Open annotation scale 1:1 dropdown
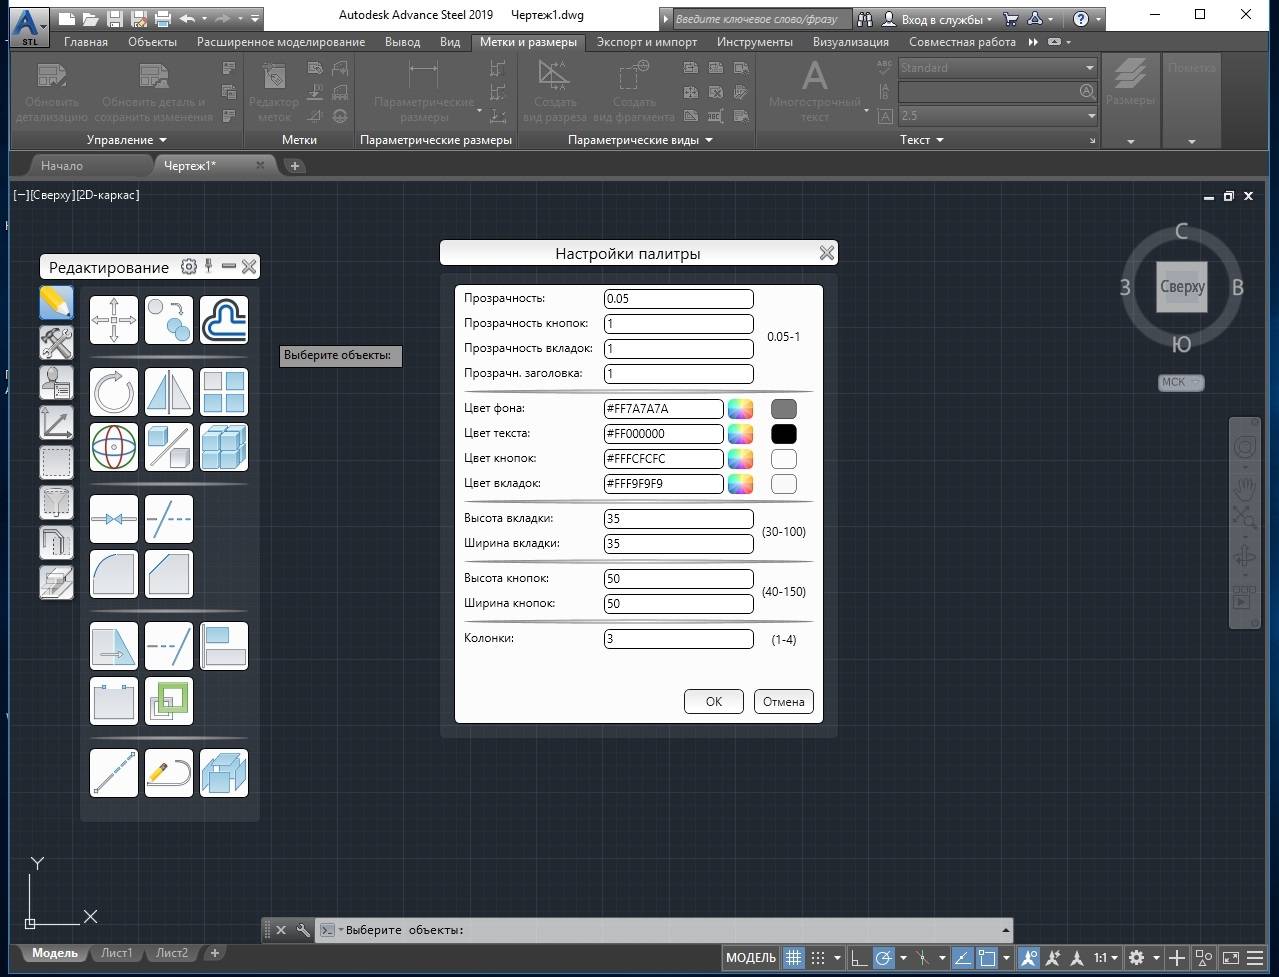The width and height of the screenshot is (1279, 977). coord(1106,958)
